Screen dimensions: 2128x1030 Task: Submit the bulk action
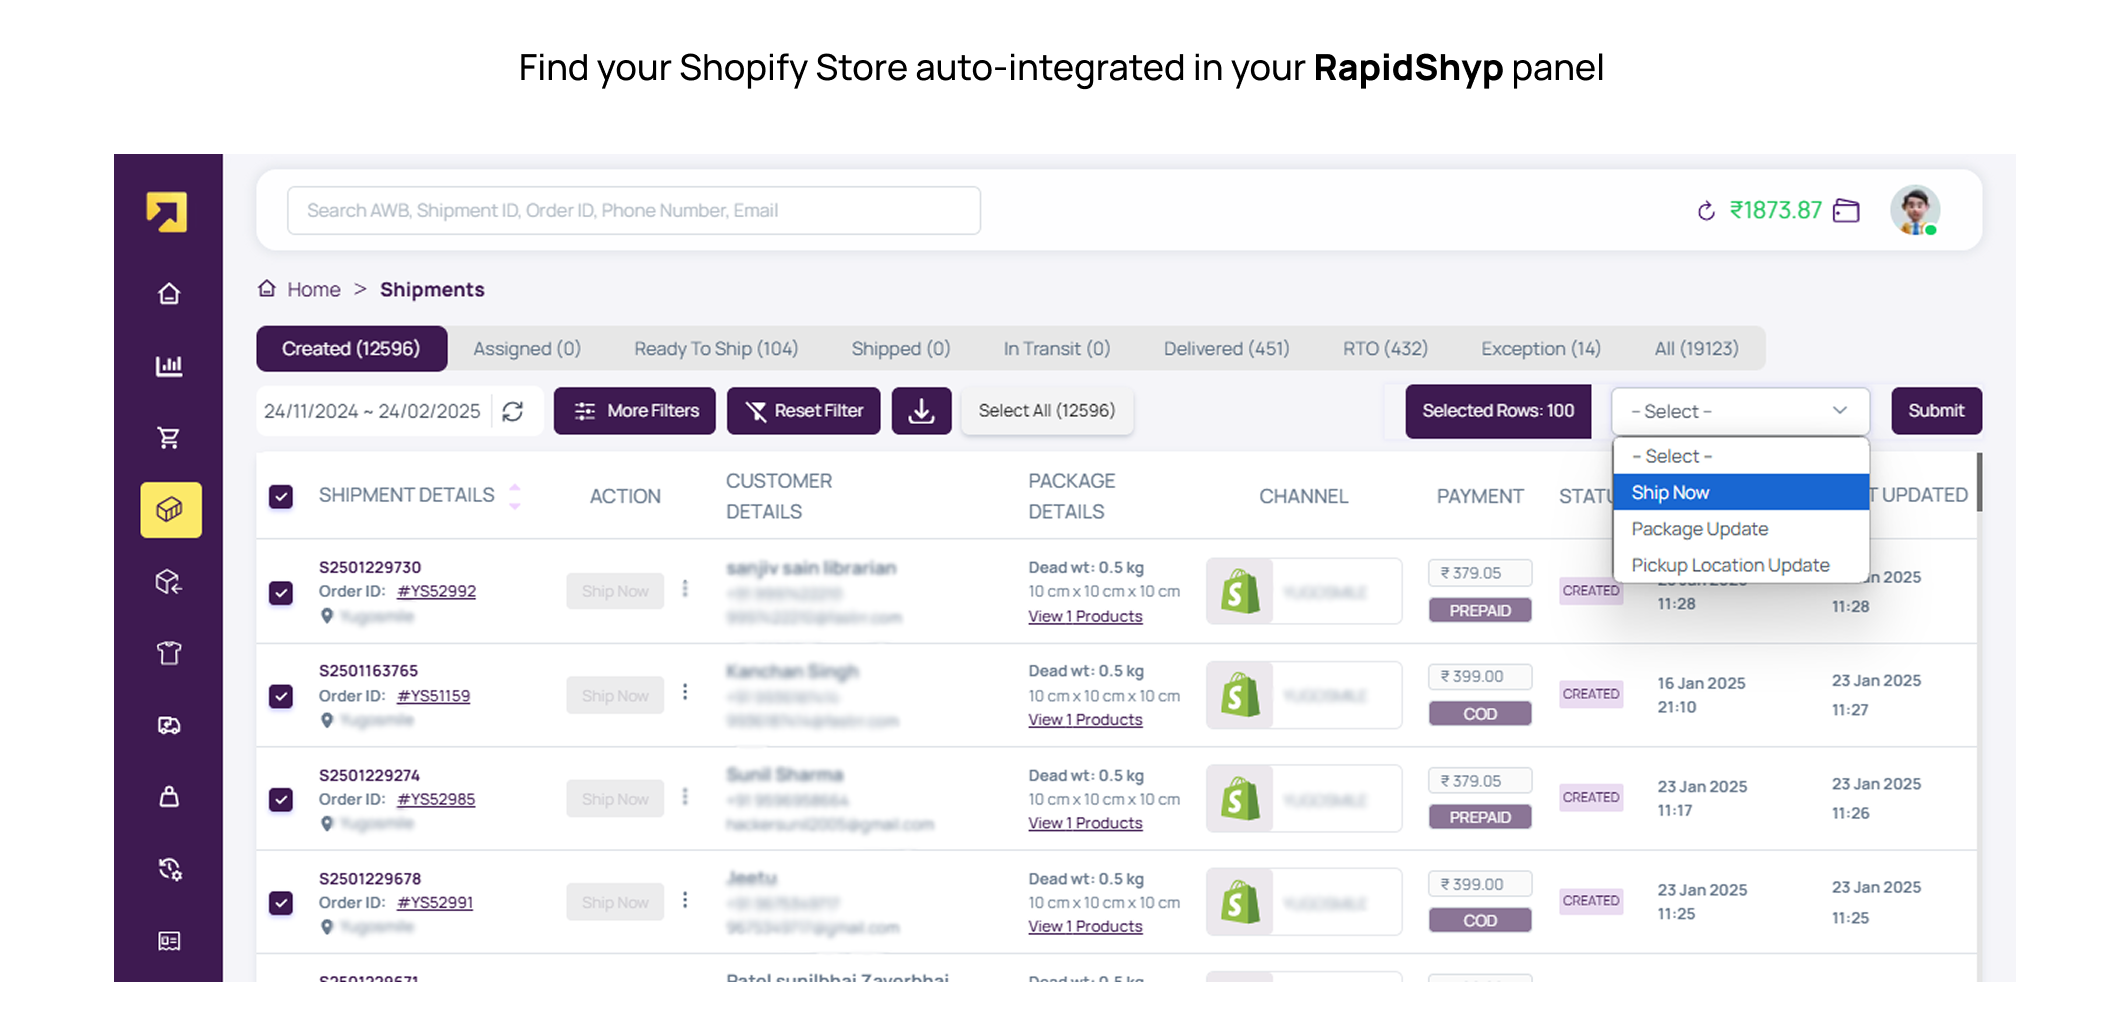tap(1936, 411)
